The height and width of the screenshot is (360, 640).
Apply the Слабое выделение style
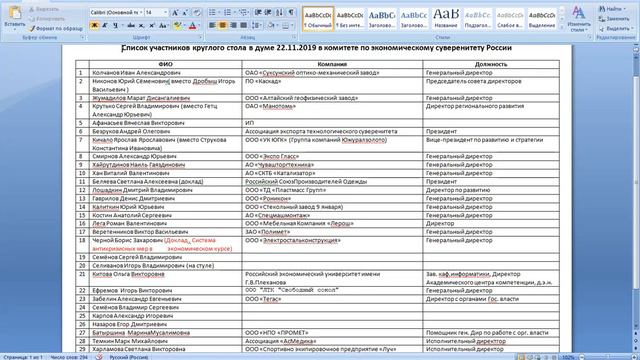coord(509,19)
